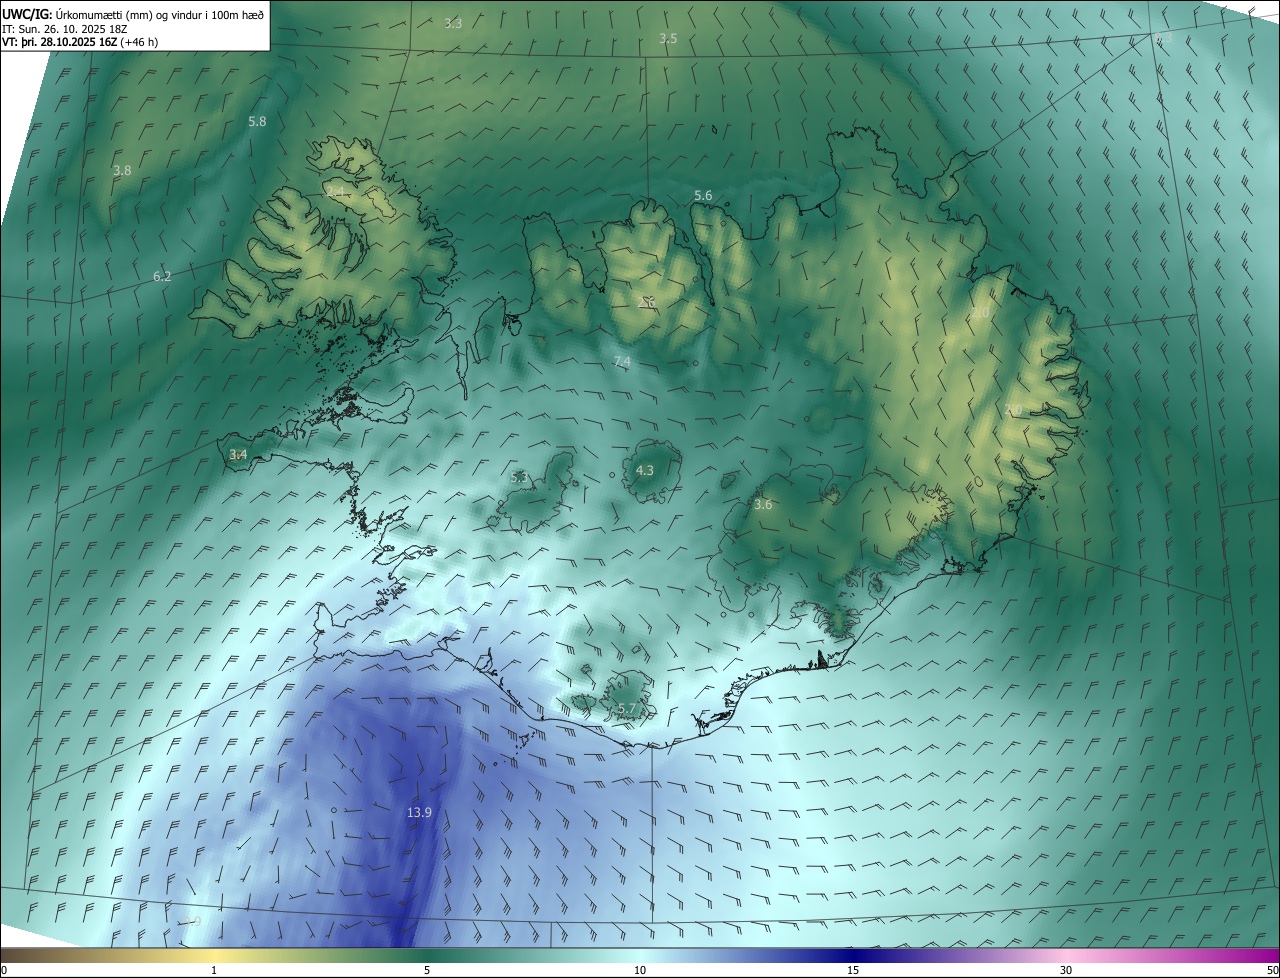The height and width of the screenshot is (978, 1280).
Task: Click the 3.4 value label on the peninsula
Action: pyautogui.click(x=238, y=454)
